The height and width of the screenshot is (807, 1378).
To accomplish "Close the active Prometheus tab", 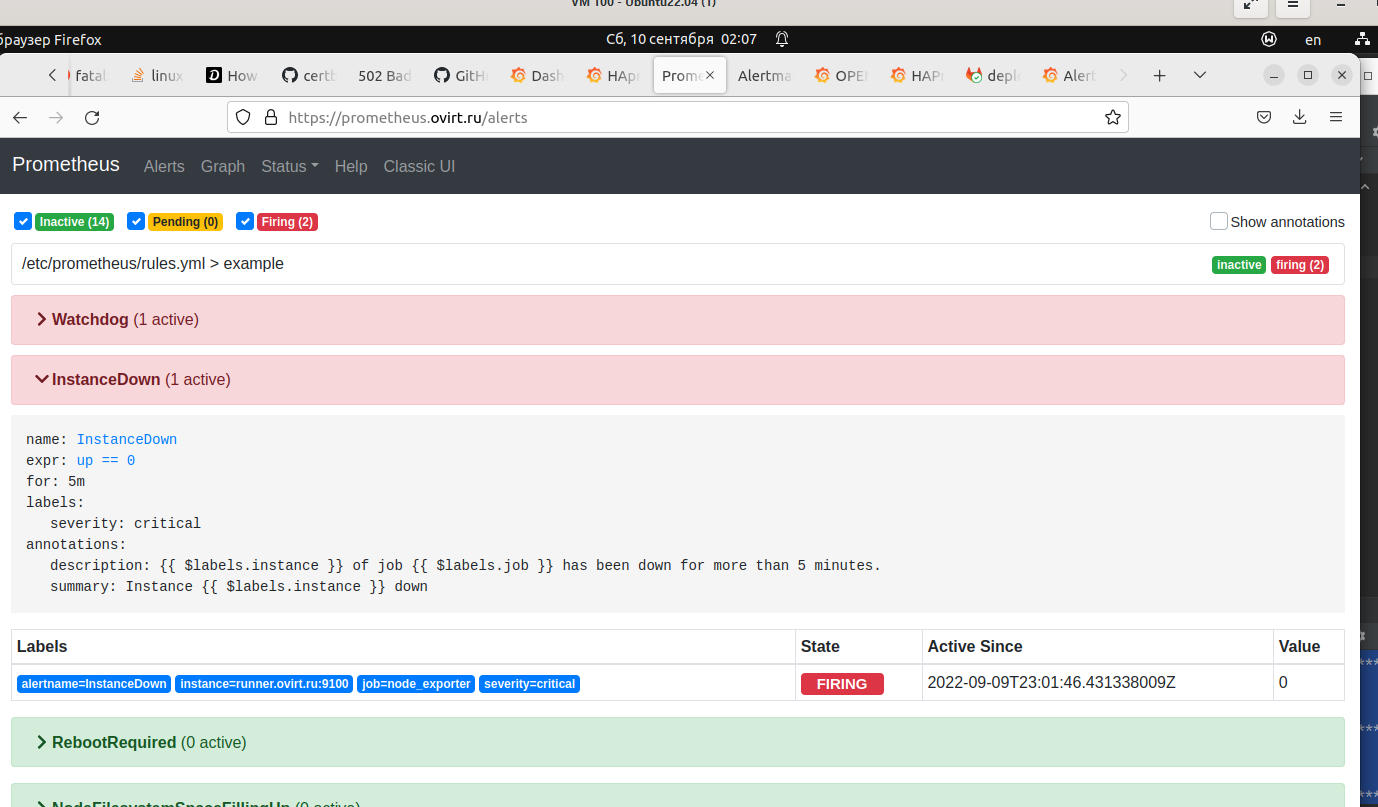I will (710, 75).
